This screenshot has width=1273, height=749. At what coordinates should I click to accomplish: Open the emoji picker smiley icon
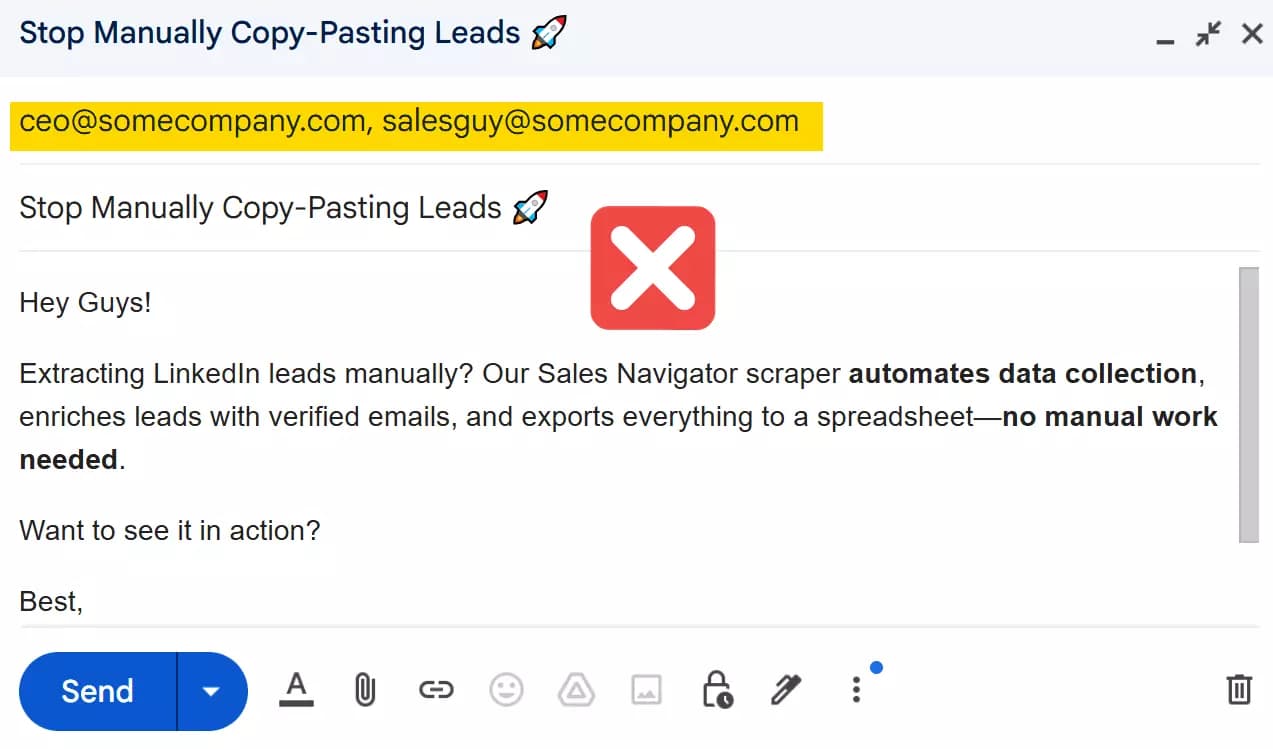click(x=506, y=690)
